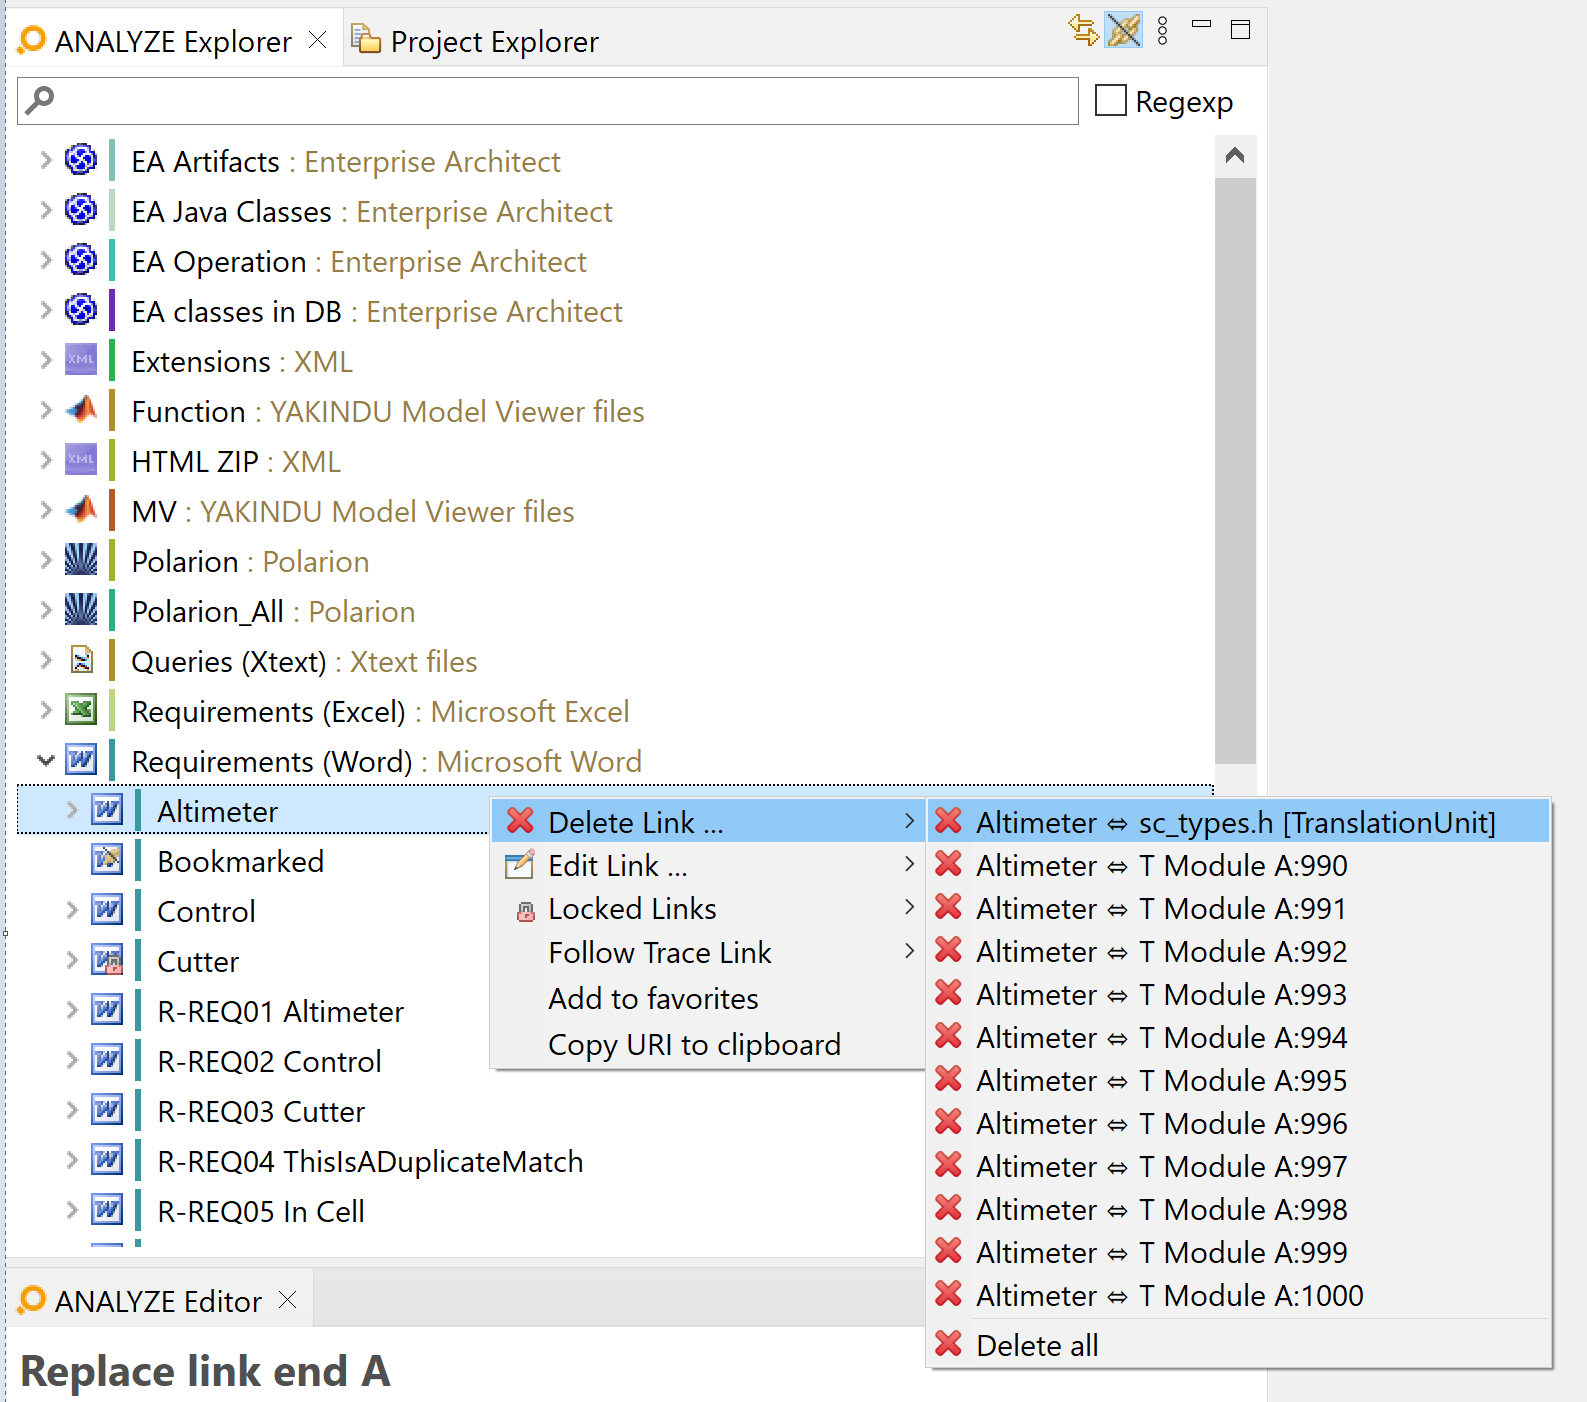This screenshot has width=1587, height=1402.
Task: Expand the Requirements (Excel) node
Action: click(x=45, y=710)
